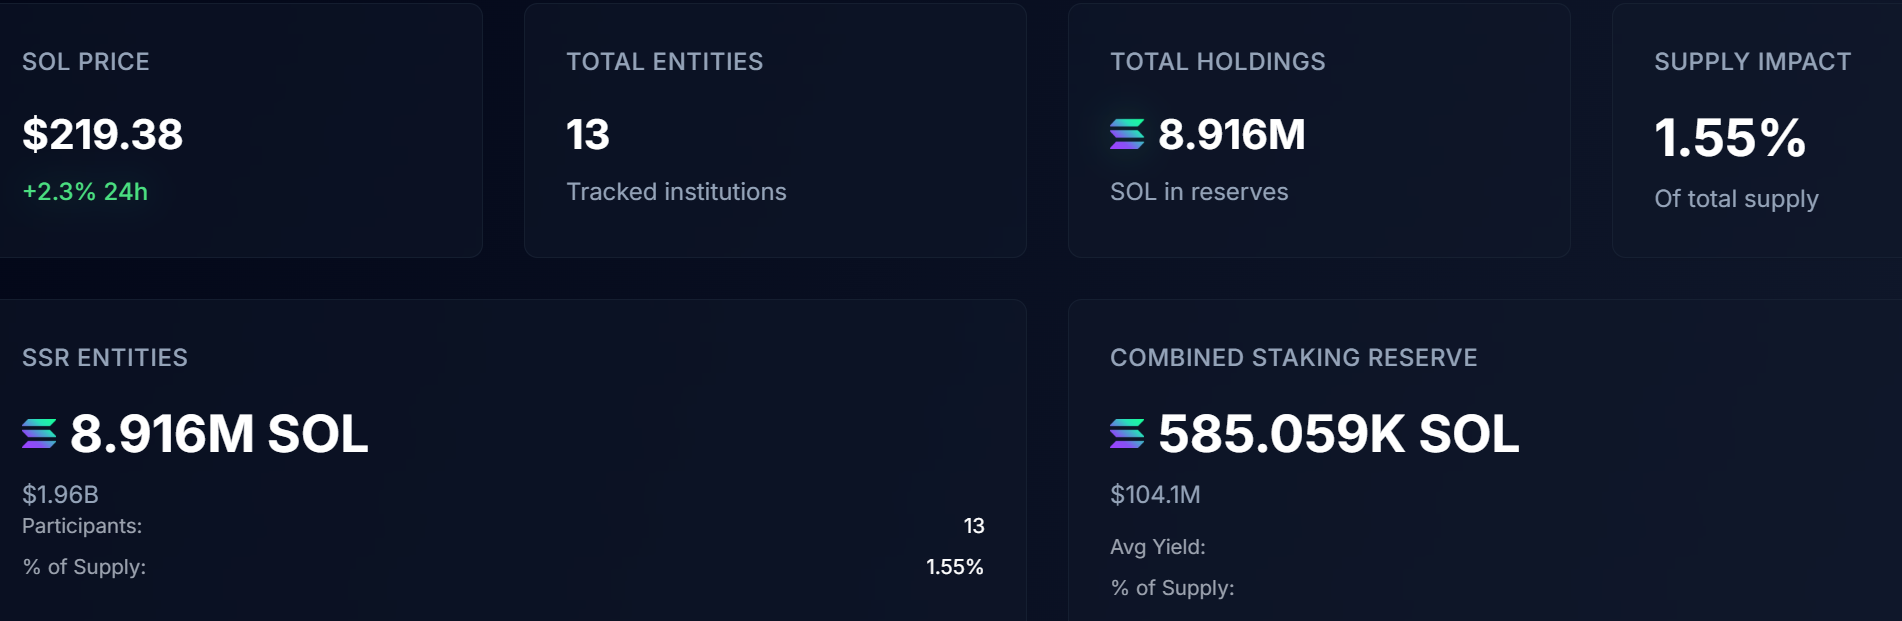
Task: Select the 8.916M total holdings figure
Action: 1231,134
